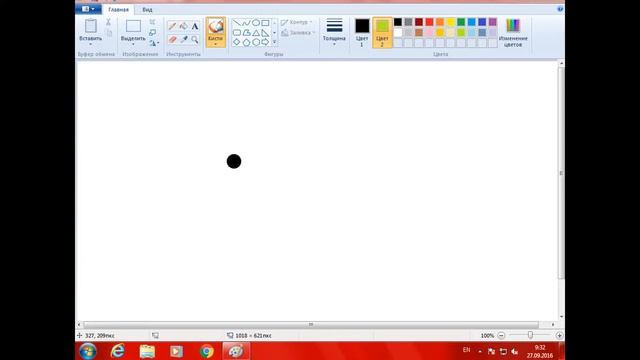Click the Copy icon below scissors

tap(109, 33)
